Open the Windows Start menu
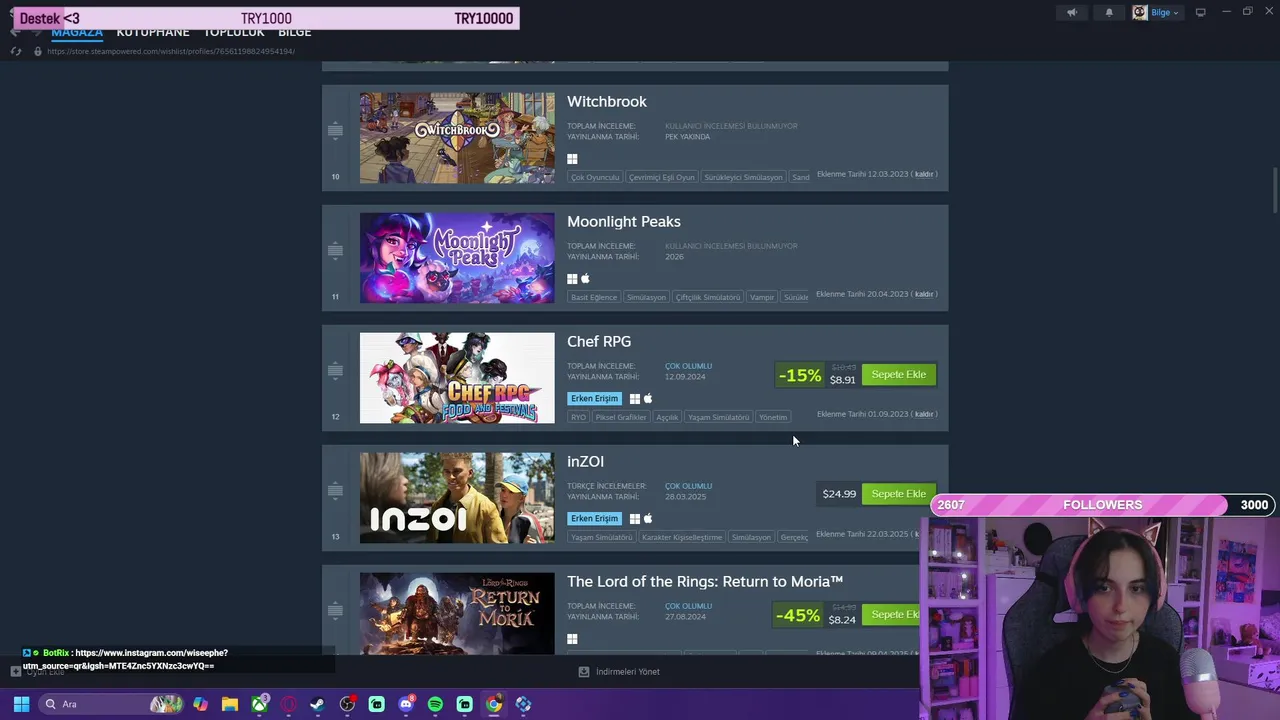 coord(21,704)
